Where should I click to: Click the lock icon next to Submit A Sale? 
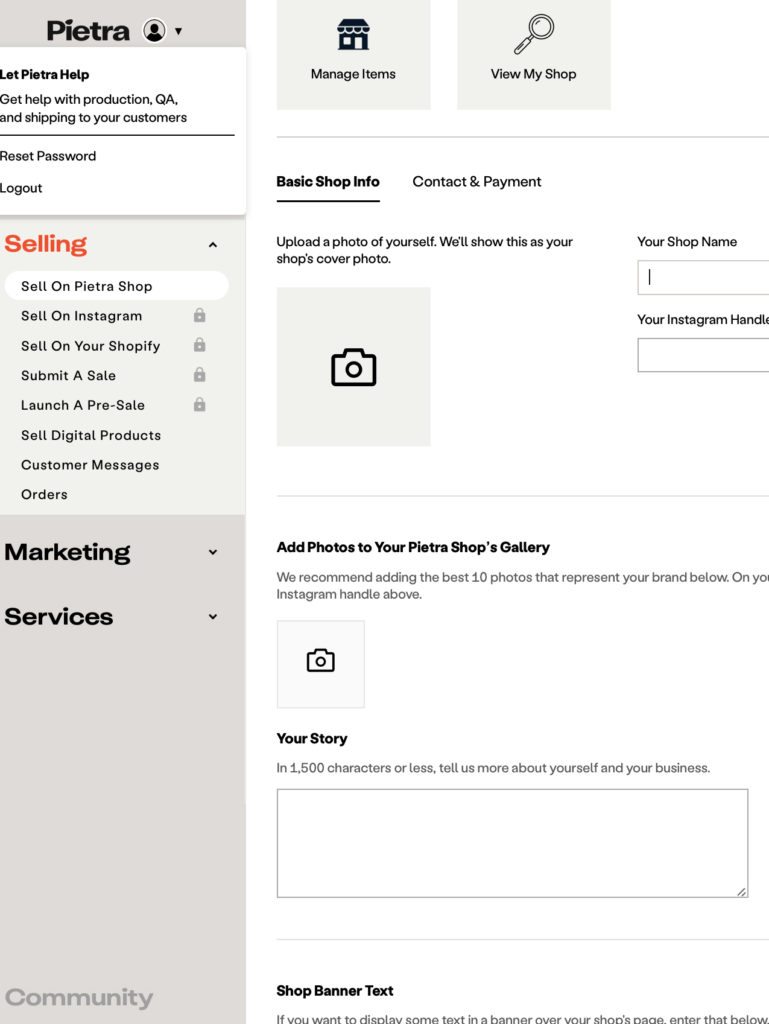click(200, 375)
